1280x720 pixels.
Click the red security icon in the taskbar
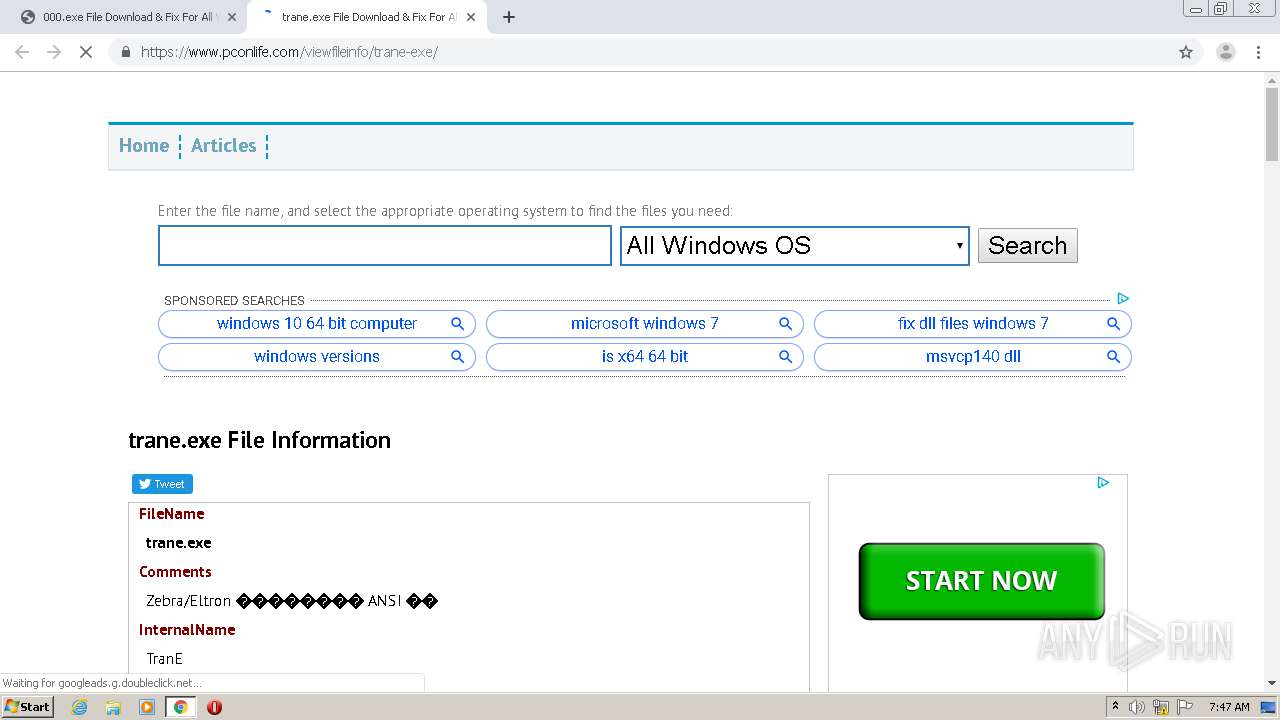(x=214, y=707)
